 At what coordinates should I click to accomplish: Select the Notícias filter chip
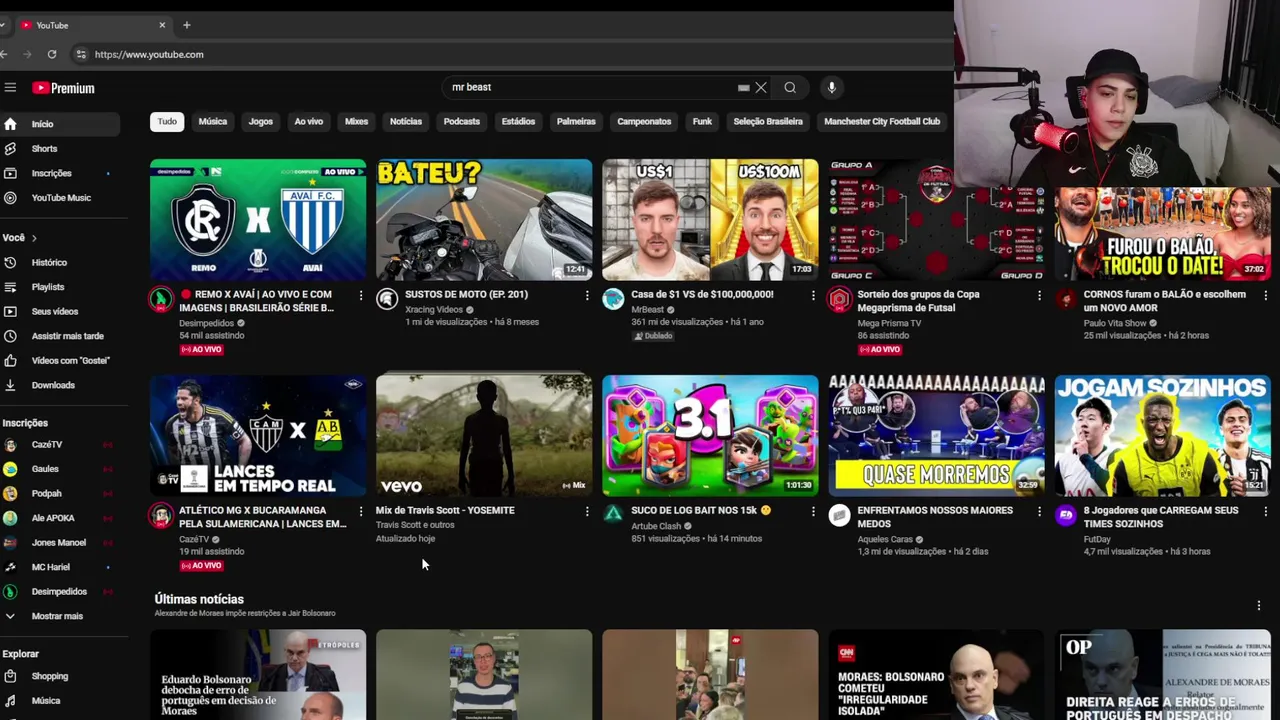point(406,122)
